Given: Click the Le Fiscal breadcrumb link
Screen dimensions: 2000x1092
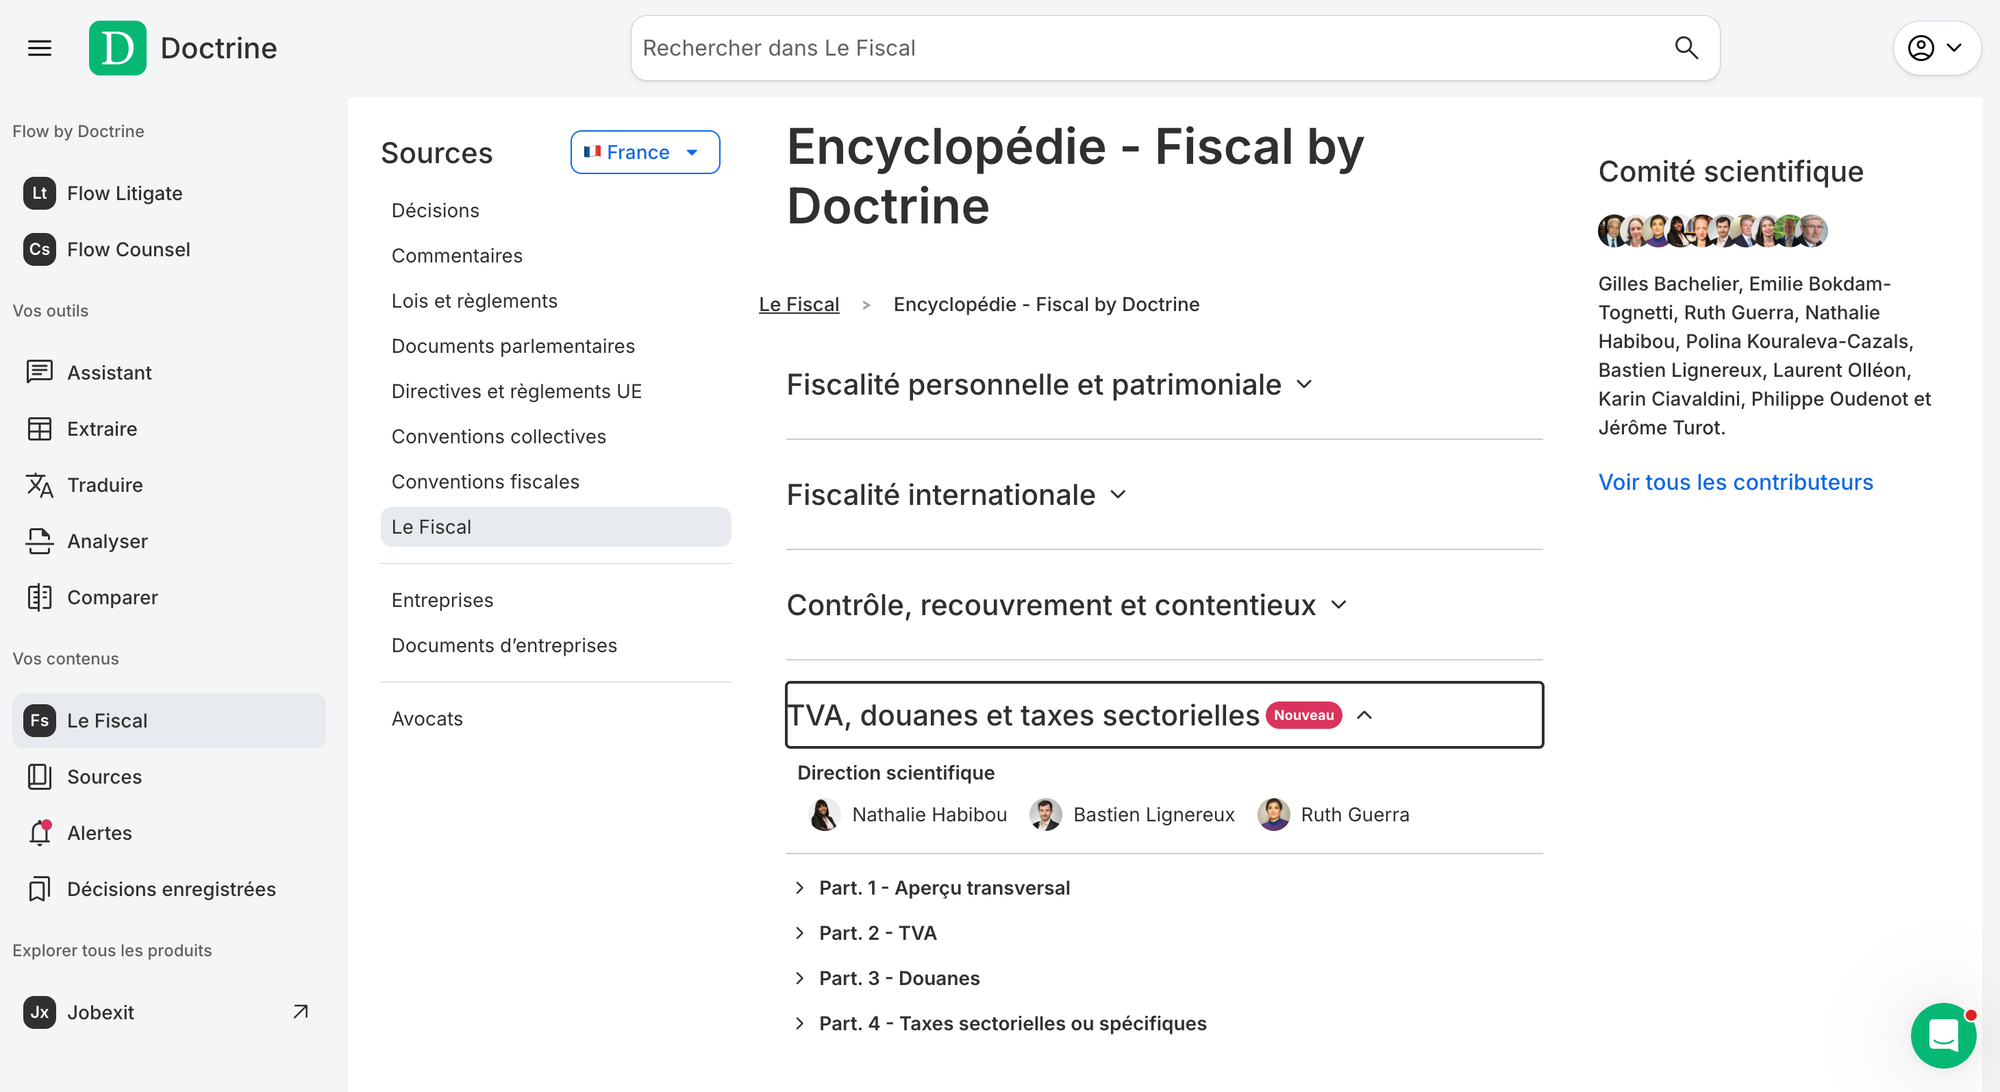Looking at the screenshot, I should 799,304.
